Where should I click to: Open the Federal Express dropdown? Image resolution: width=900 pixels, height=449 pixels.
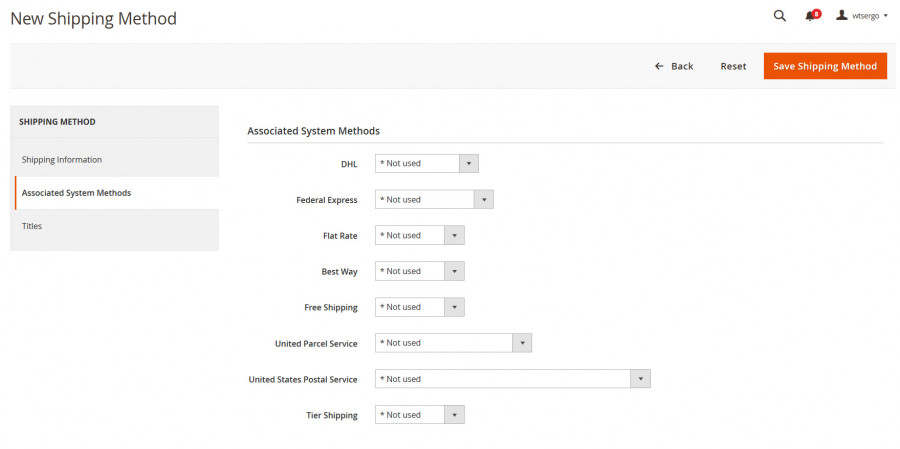click(434, 200)
